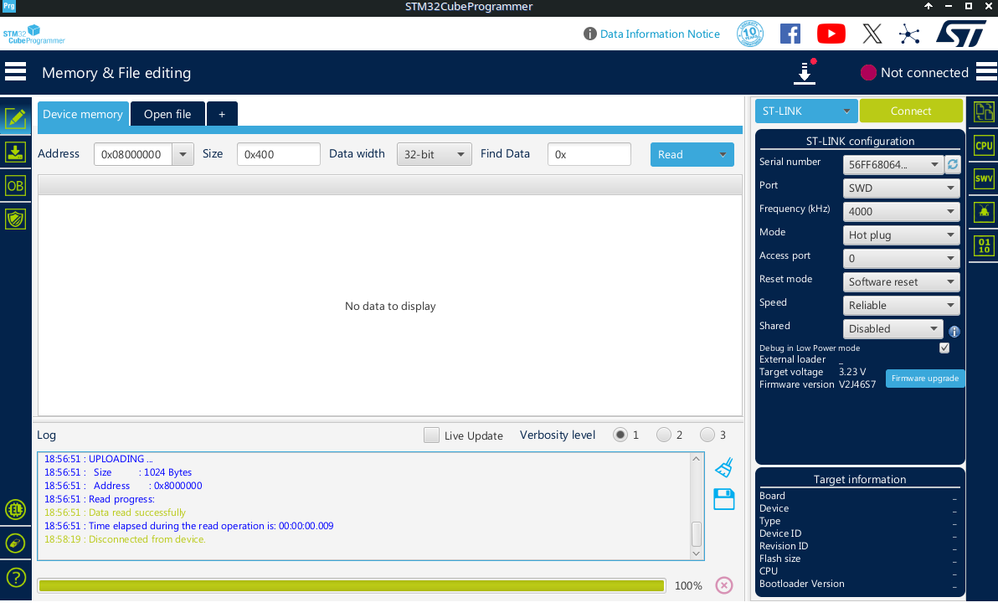Open the ST-LINK interface dropdown

[x=806, y=111]
